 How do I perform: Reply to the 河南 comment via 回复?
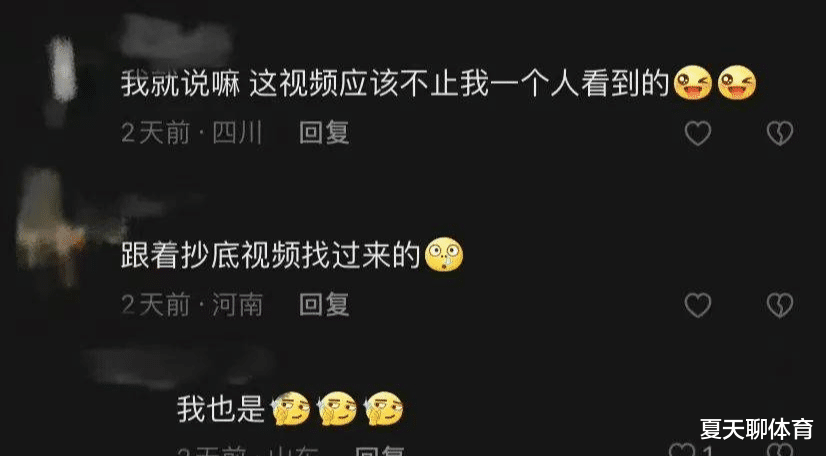(324, 304)
